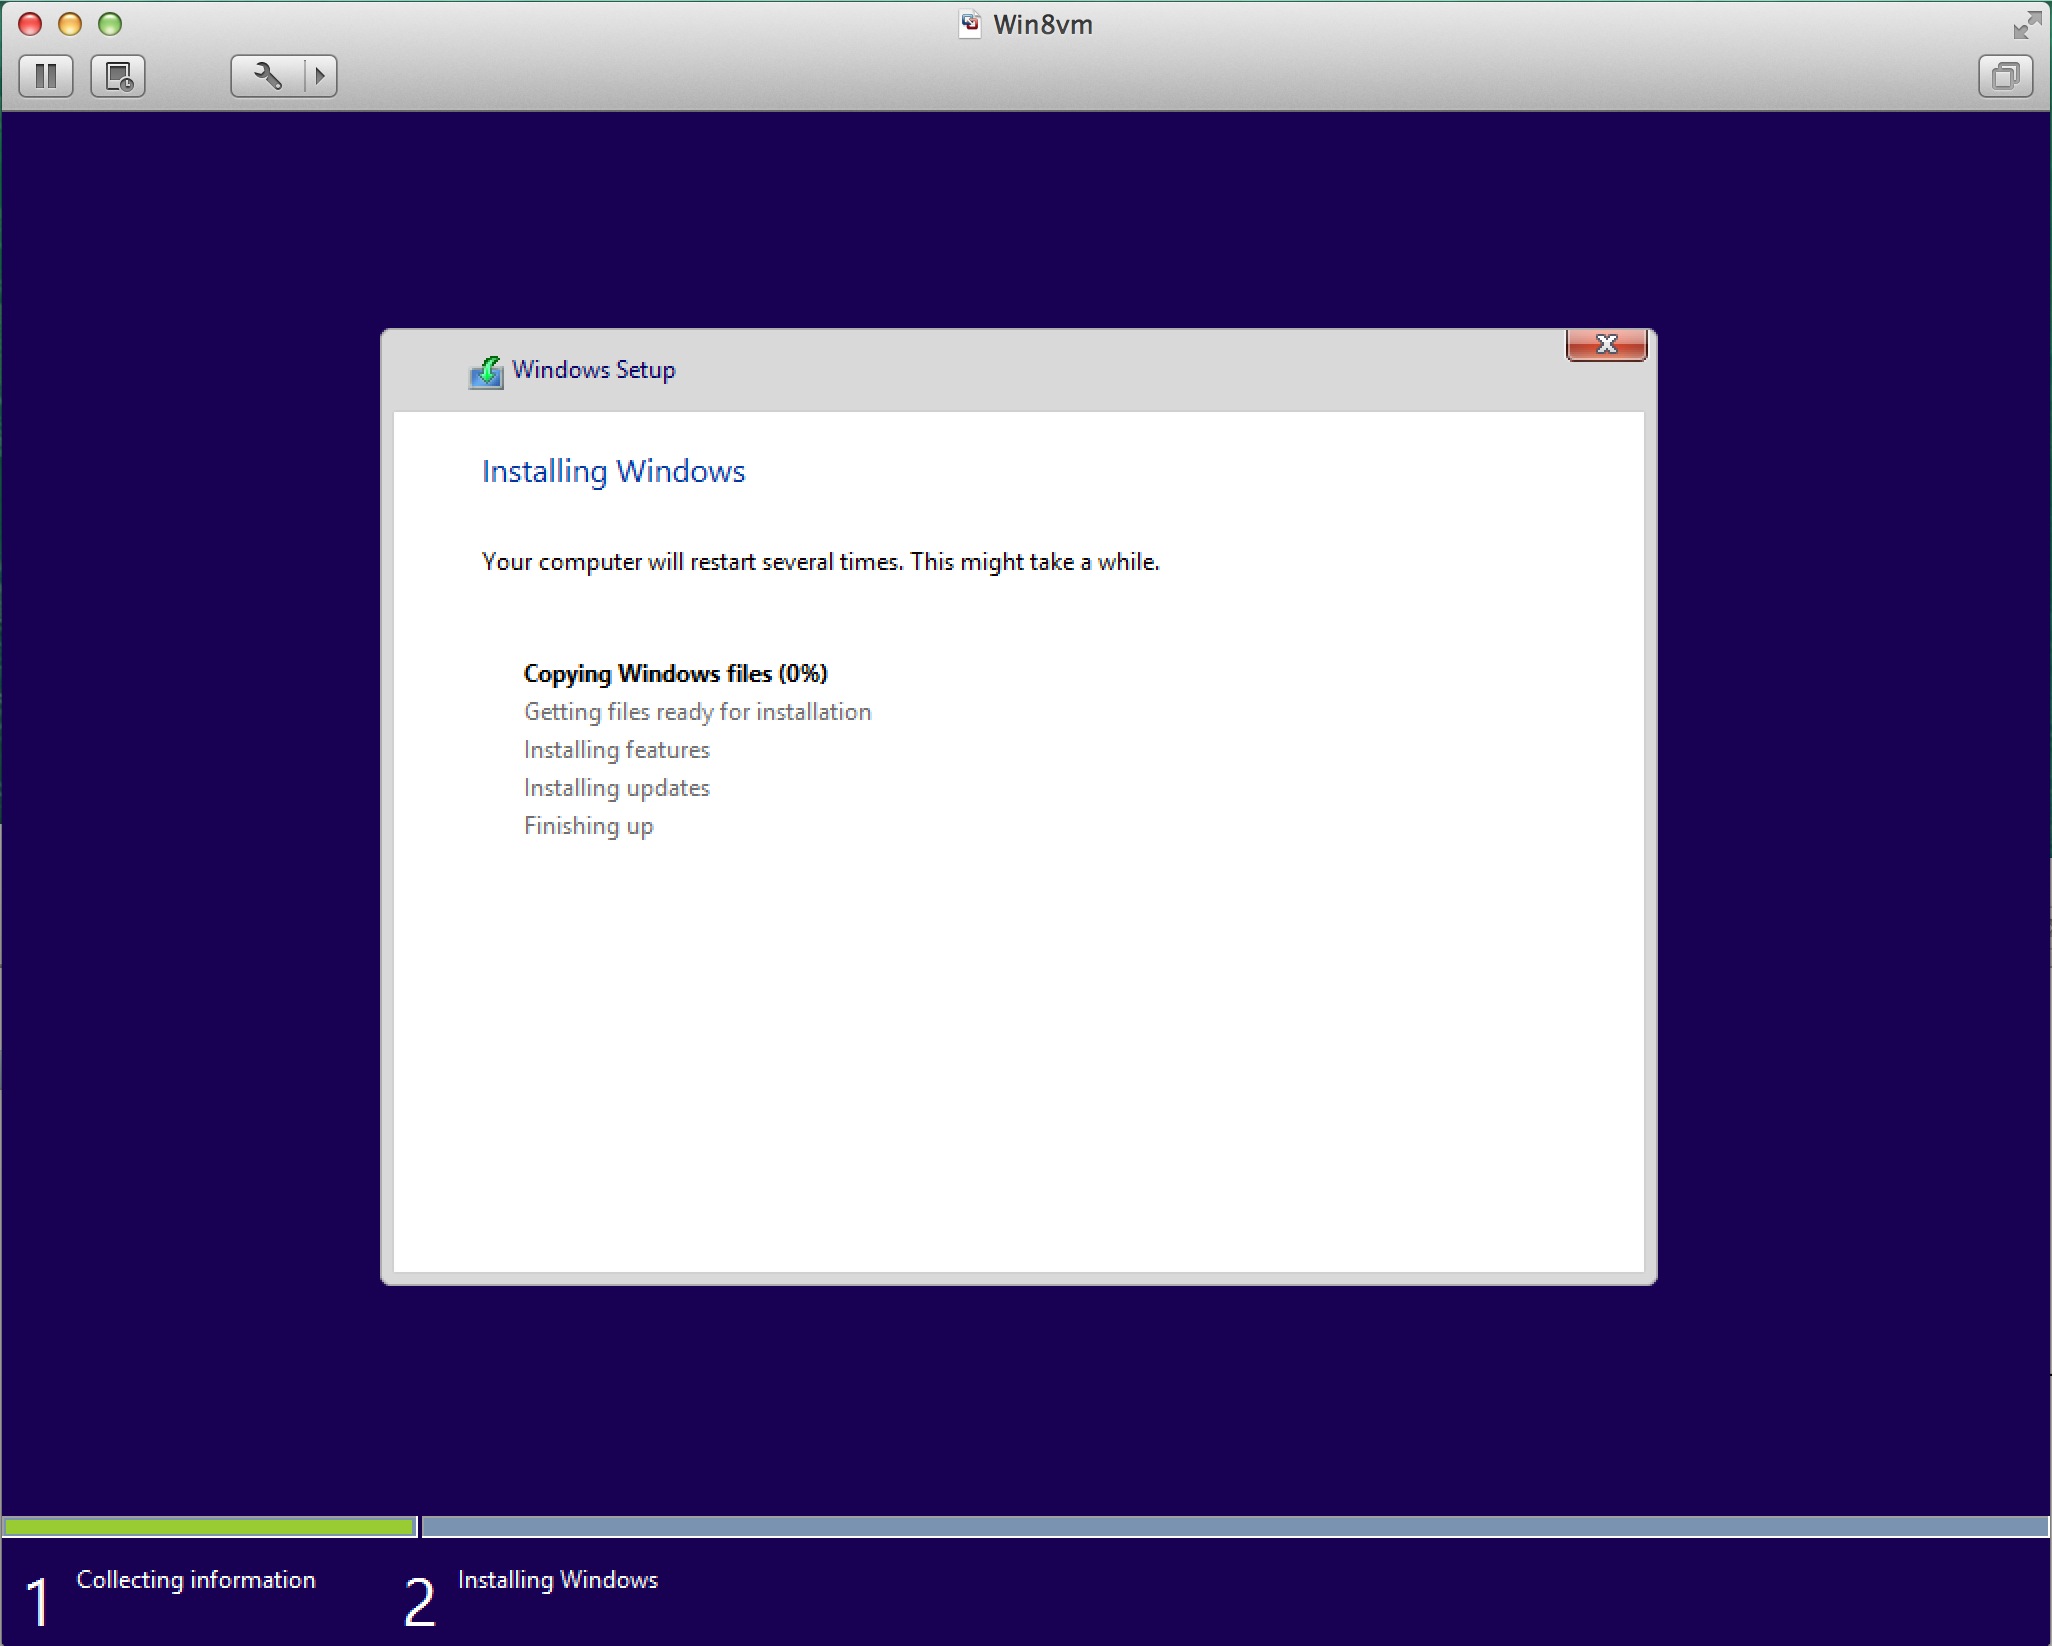Click the play/resume VM icon
Screen dimensions: 2052x1646
click(x=319, y=72)
